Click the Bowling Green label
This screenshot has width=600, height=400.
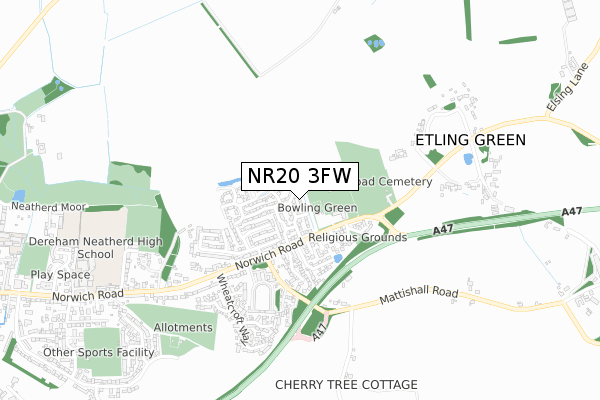pos(317,208)
